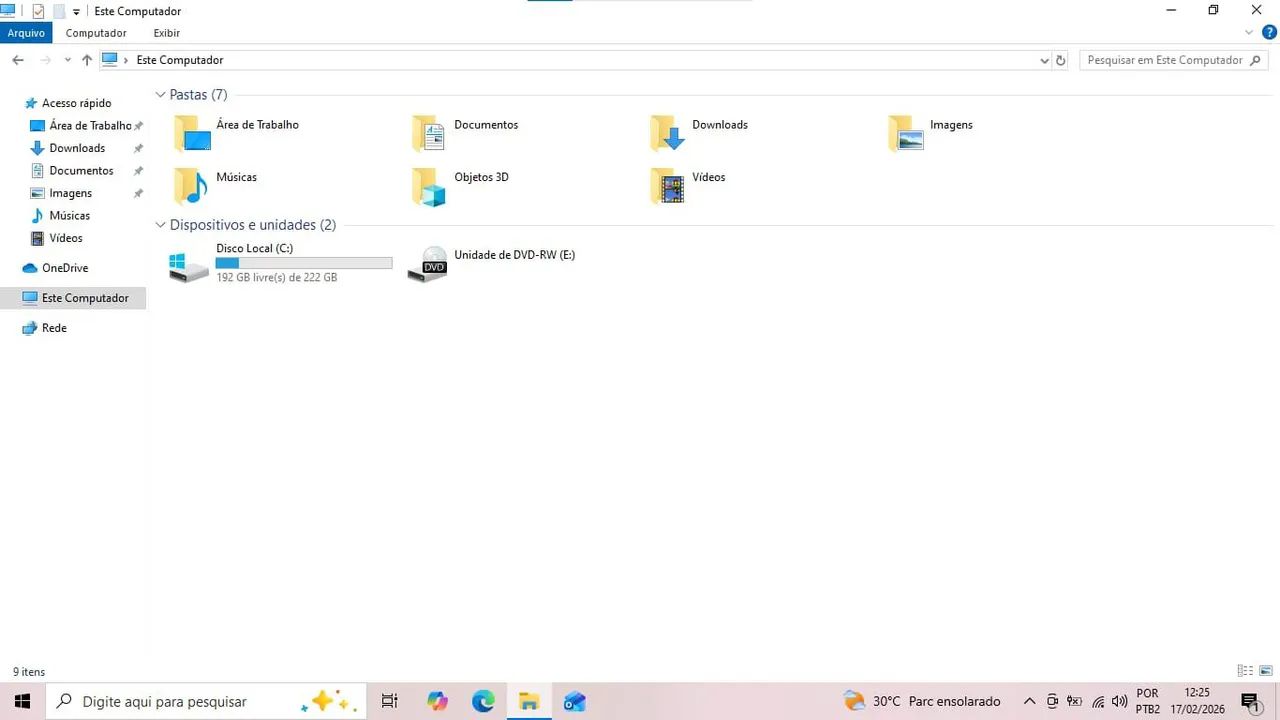Open the Objetos 3D folder
The height and width of the screenshot is (720, 1280).
[428, 187]
